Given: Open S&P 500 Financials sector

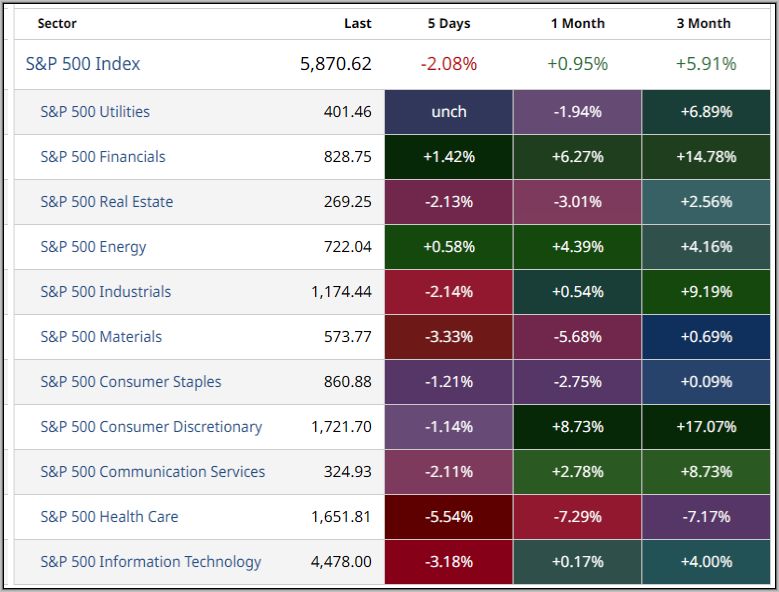Looking at the screenshot, I should pyautogui.click(x=103, y=157).
